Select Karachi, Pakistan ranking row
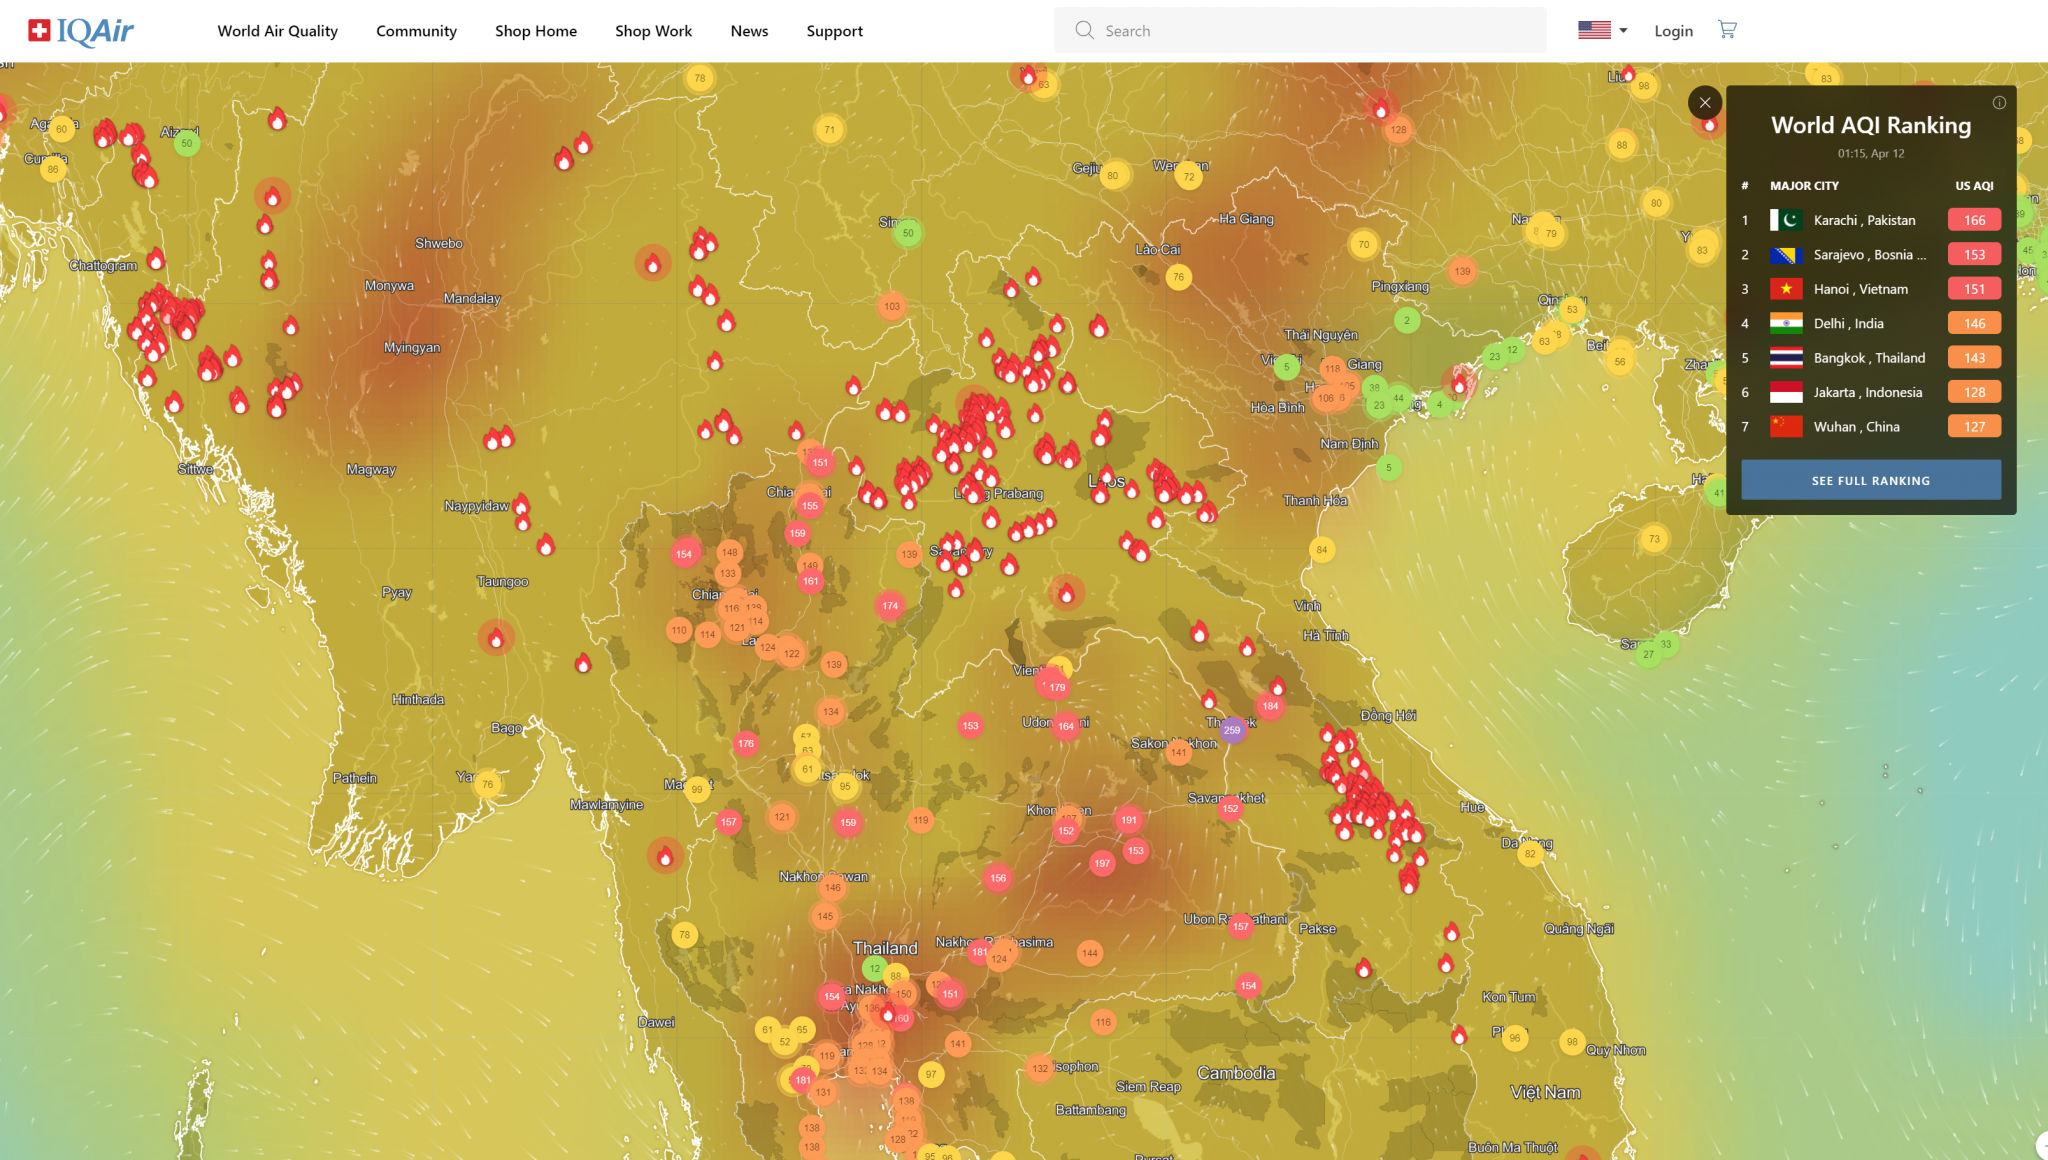The image size is (2048, 1160). pyautogui.click(x=1871, y=220)
